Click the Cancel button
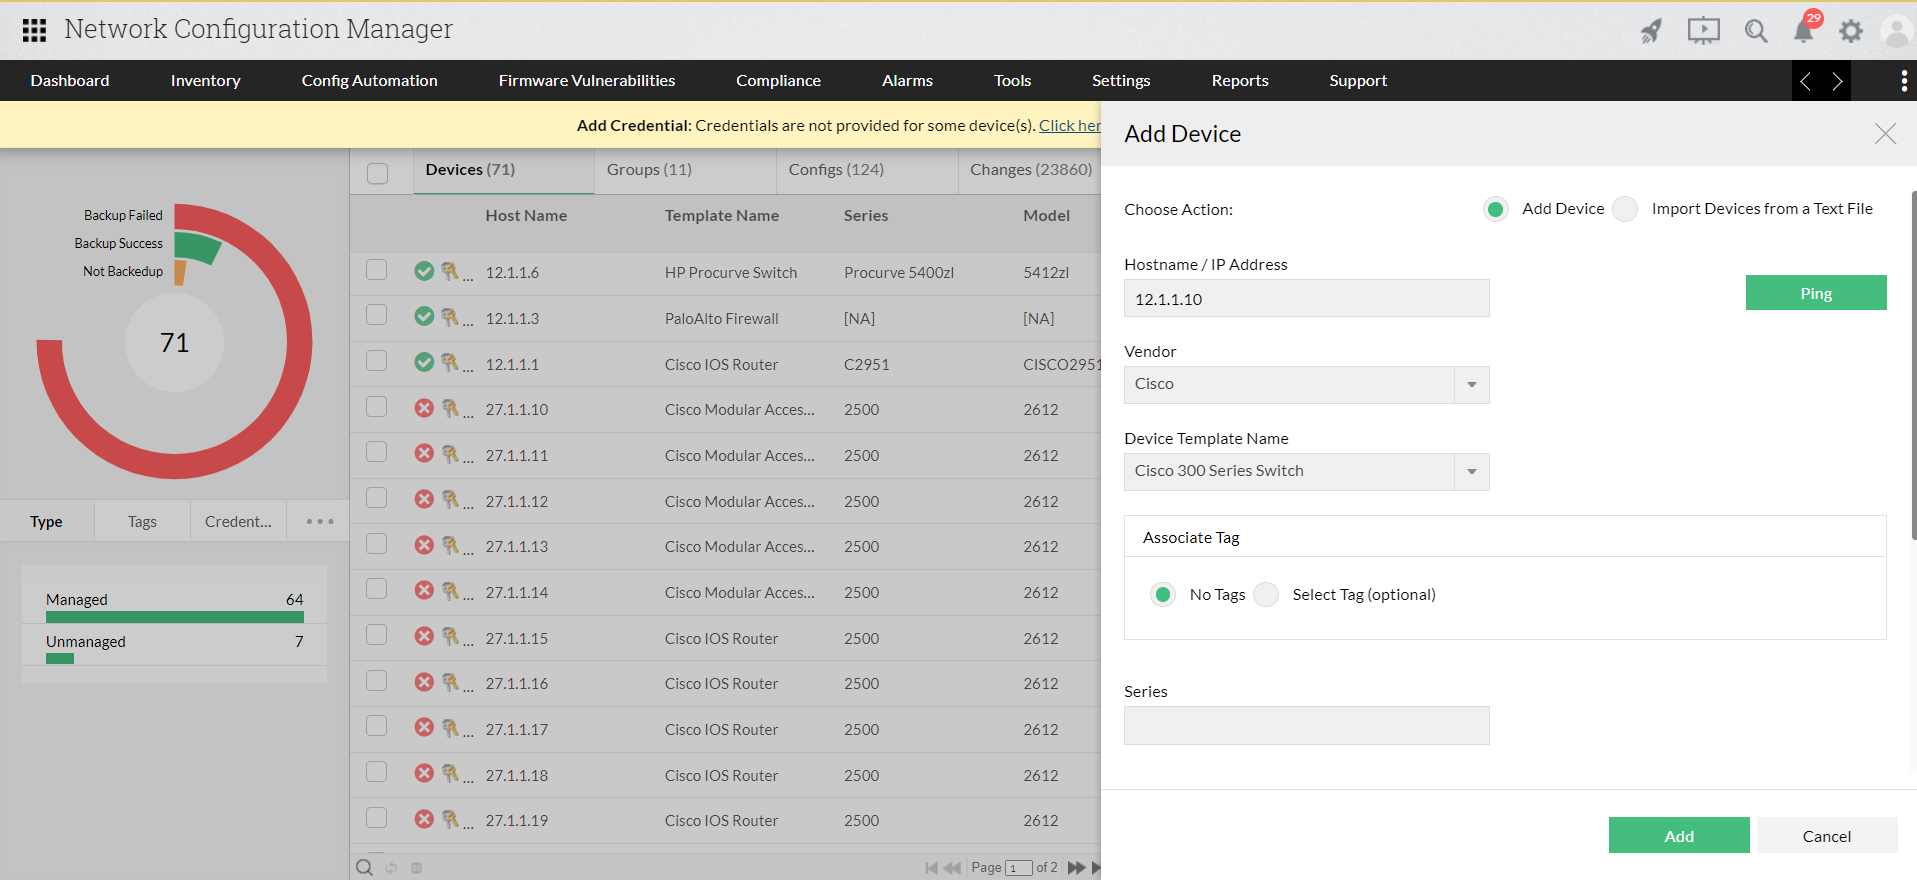The width and height of the screenshot is (1917, 880). (x=1827, y=836)
